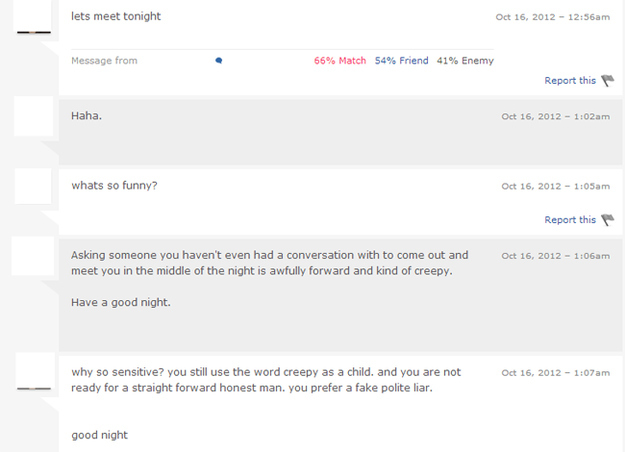Click the final 'good night' message text

100,435
